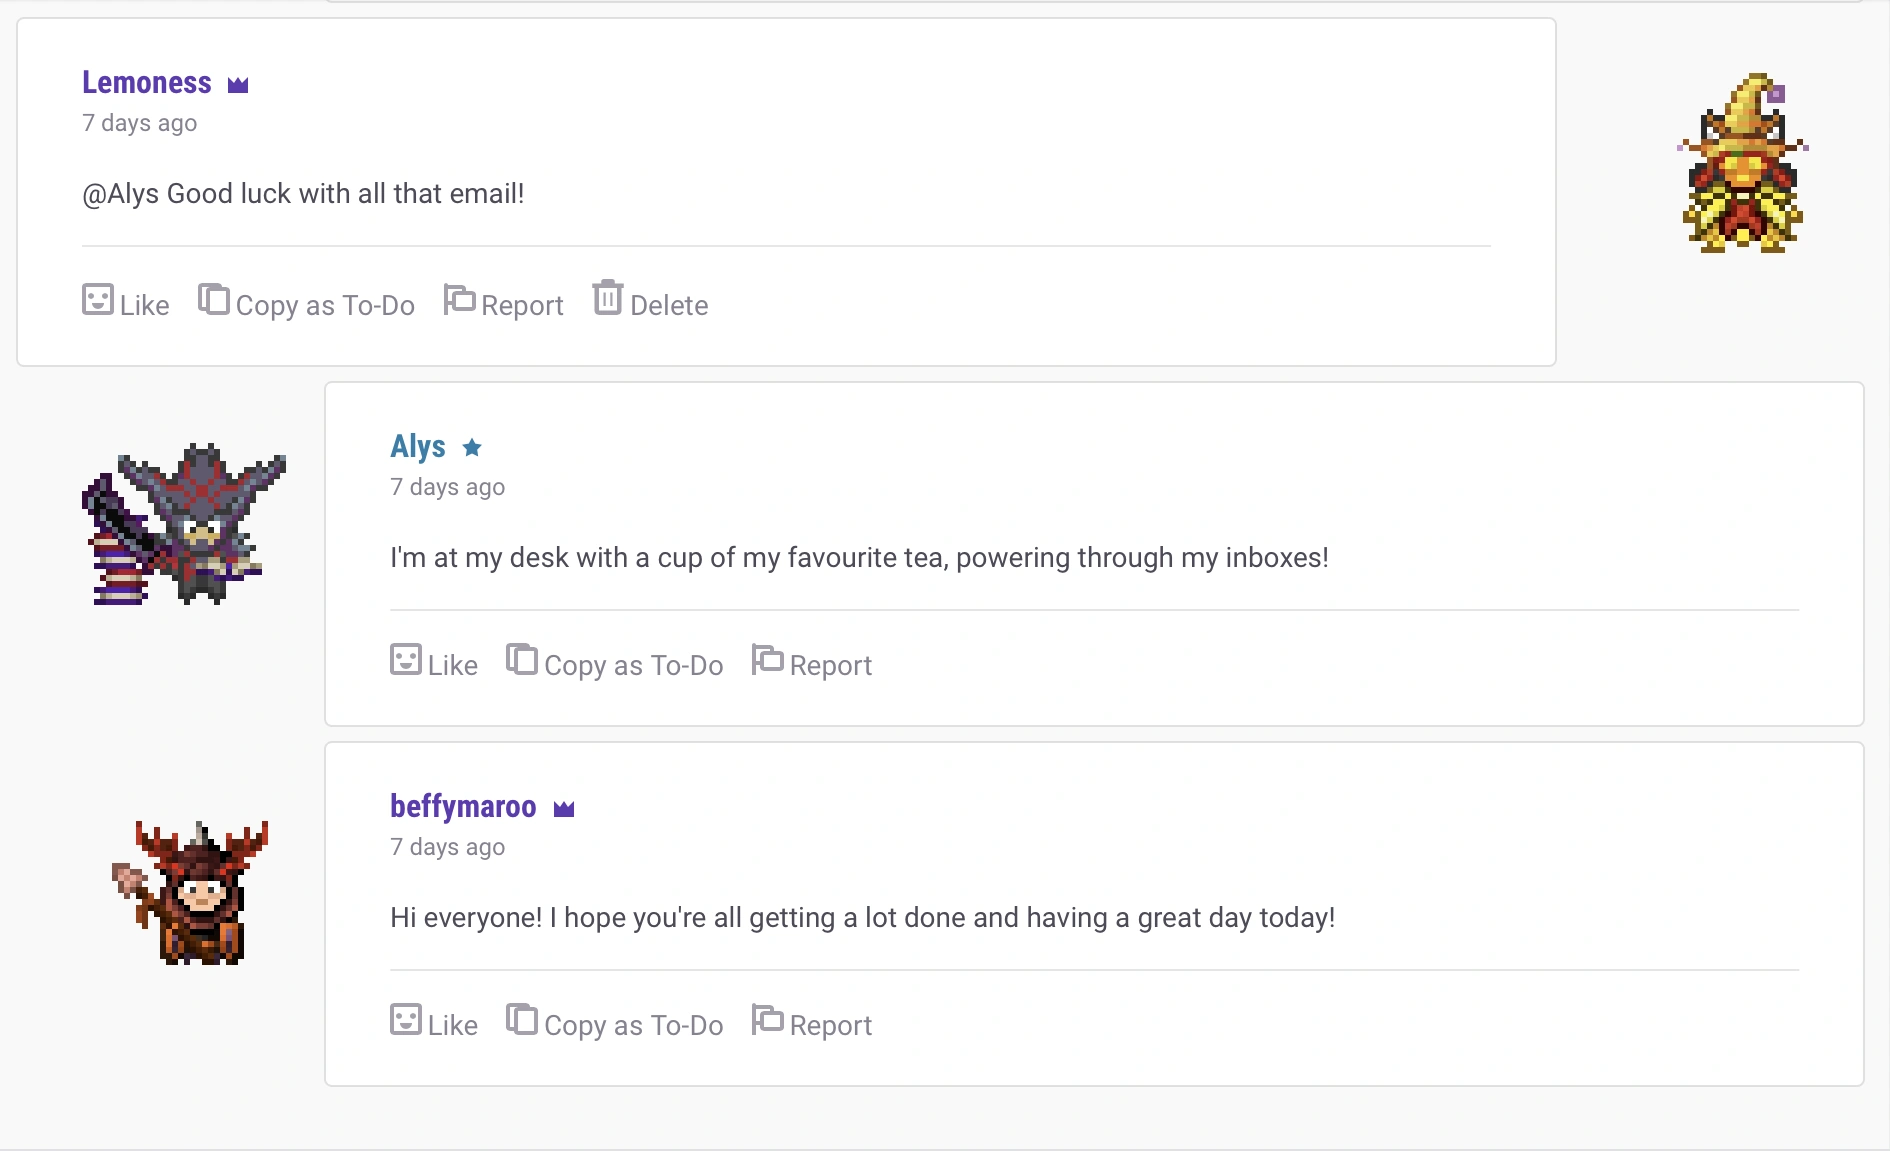Image resolution: width=1890 pixels, height=1151 pixels.
Task: Like Lemoness's good luck message
Action: point(126,303)
